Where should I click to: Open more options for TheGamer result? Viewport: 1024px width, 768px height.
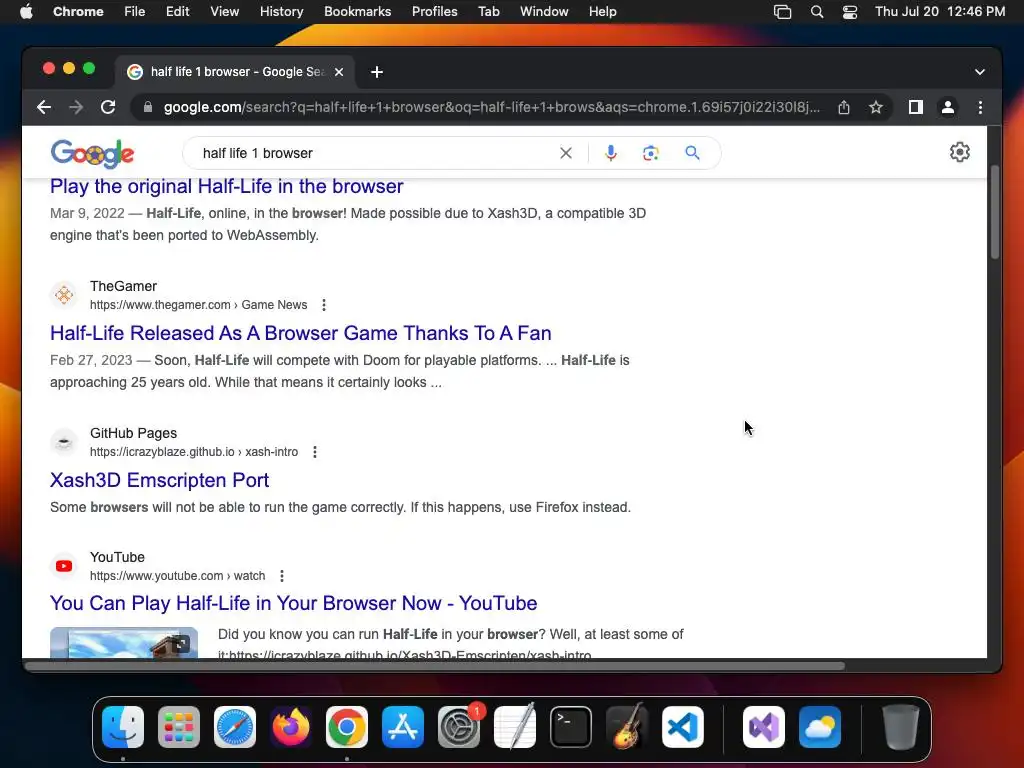coord(324,305)
